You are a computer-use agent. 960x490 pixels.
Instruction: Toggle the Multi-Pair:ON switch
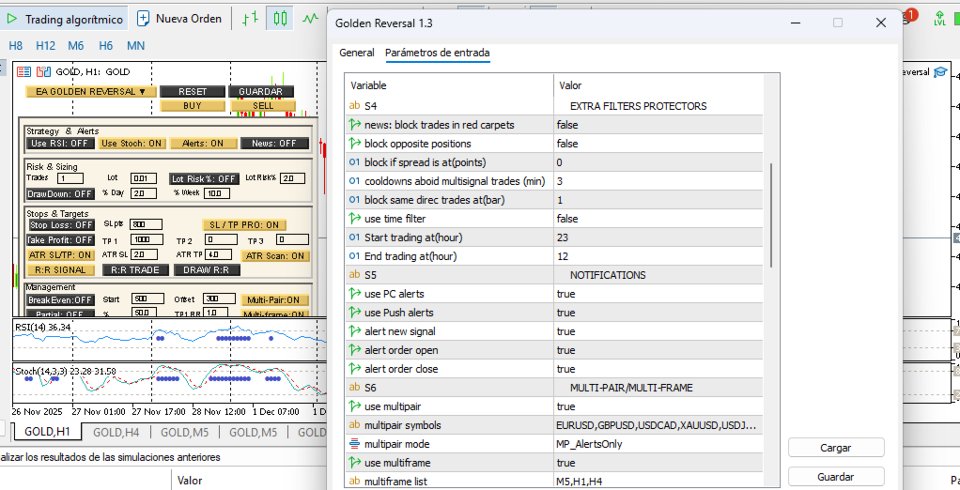275,300
